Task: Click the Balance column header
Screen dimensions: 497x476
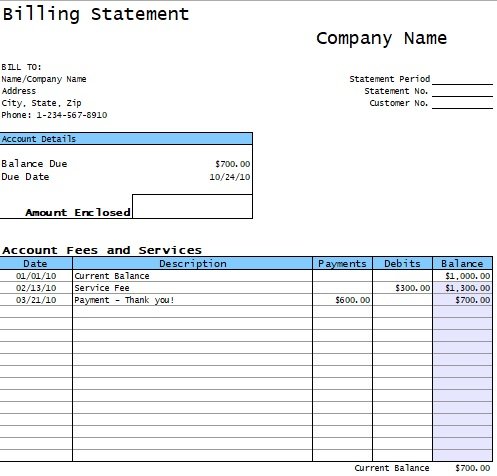Action: pos(462,263)
